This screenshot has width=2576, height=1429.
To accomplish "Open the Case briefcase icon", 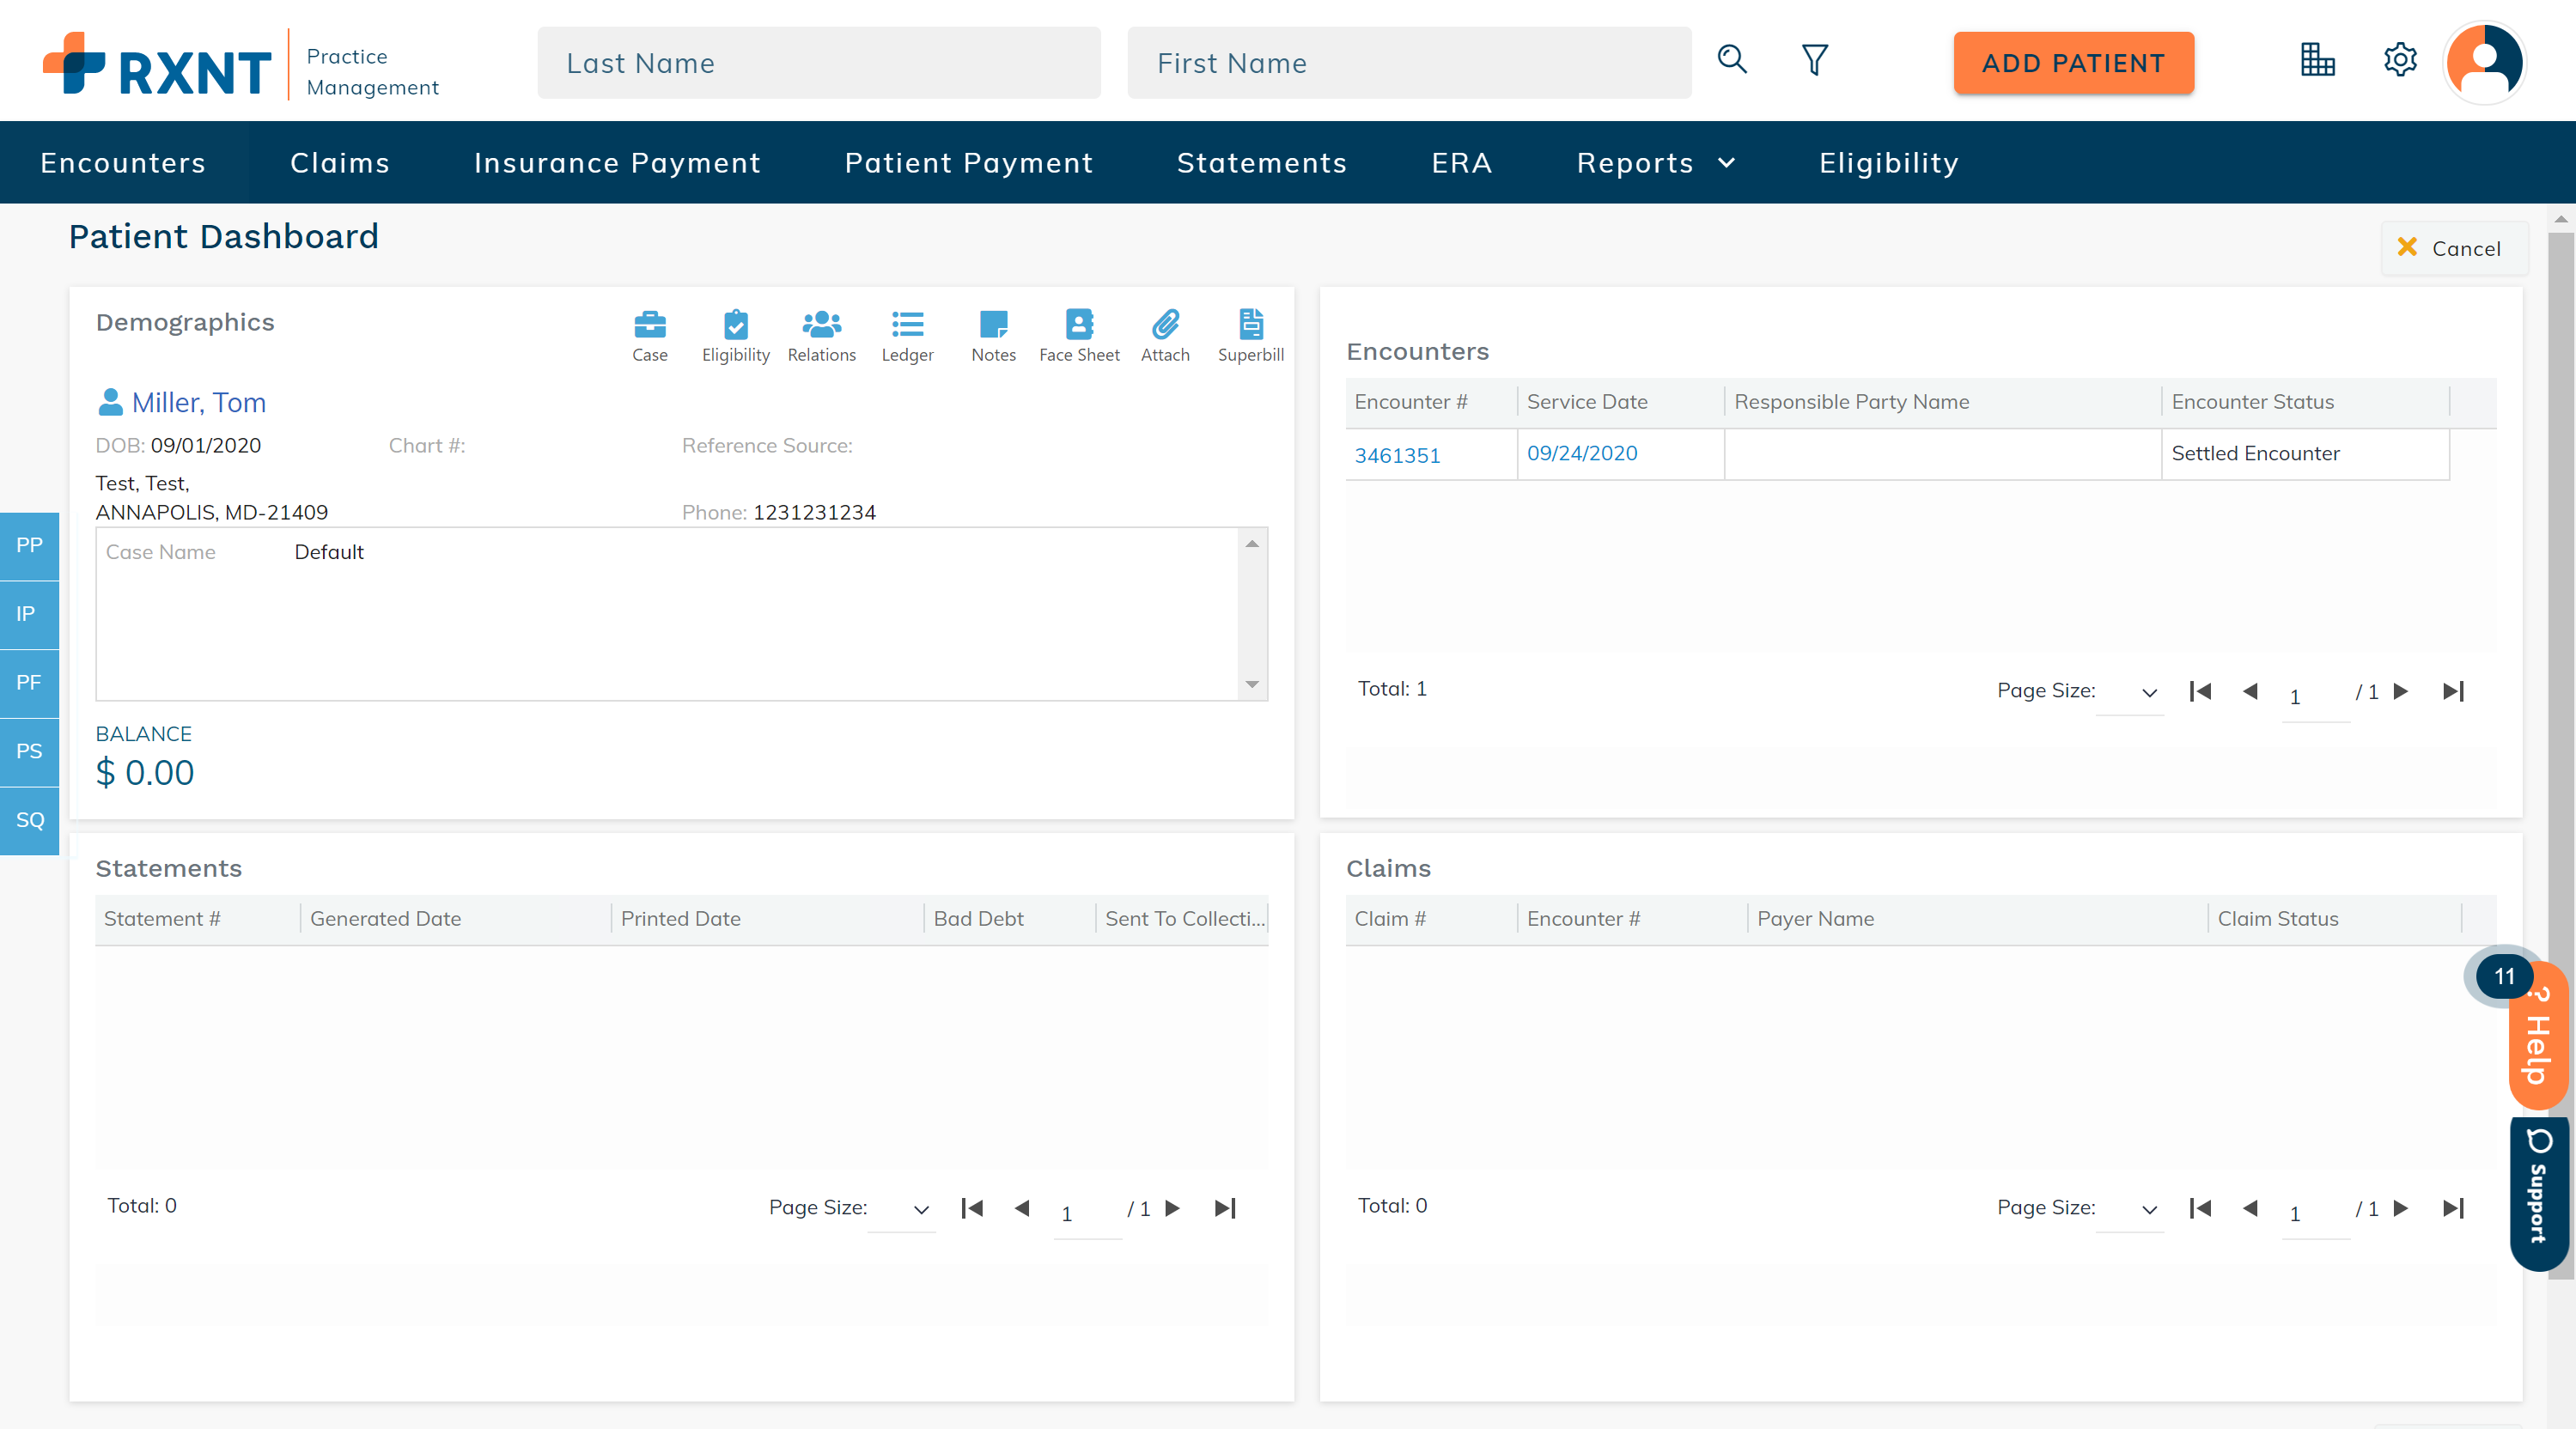I will coord(649,325).
